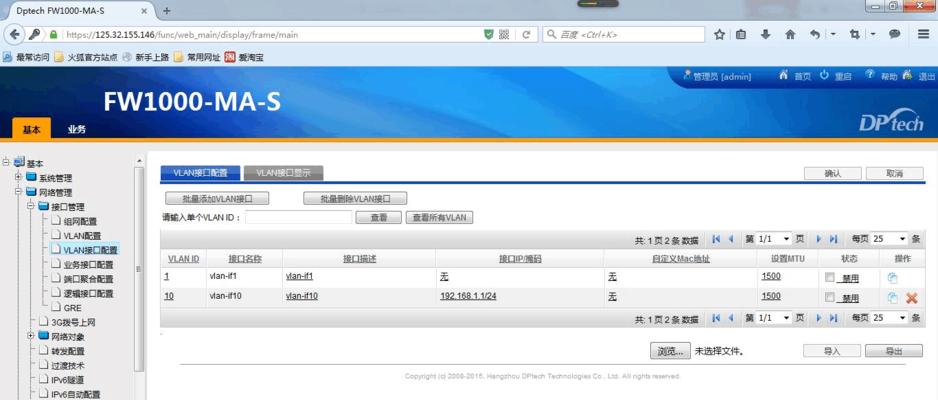This screenshot has width=938, height=400.
Task: Click the 导出 export button
Action: pyautogui.click(x=894, y=351)
